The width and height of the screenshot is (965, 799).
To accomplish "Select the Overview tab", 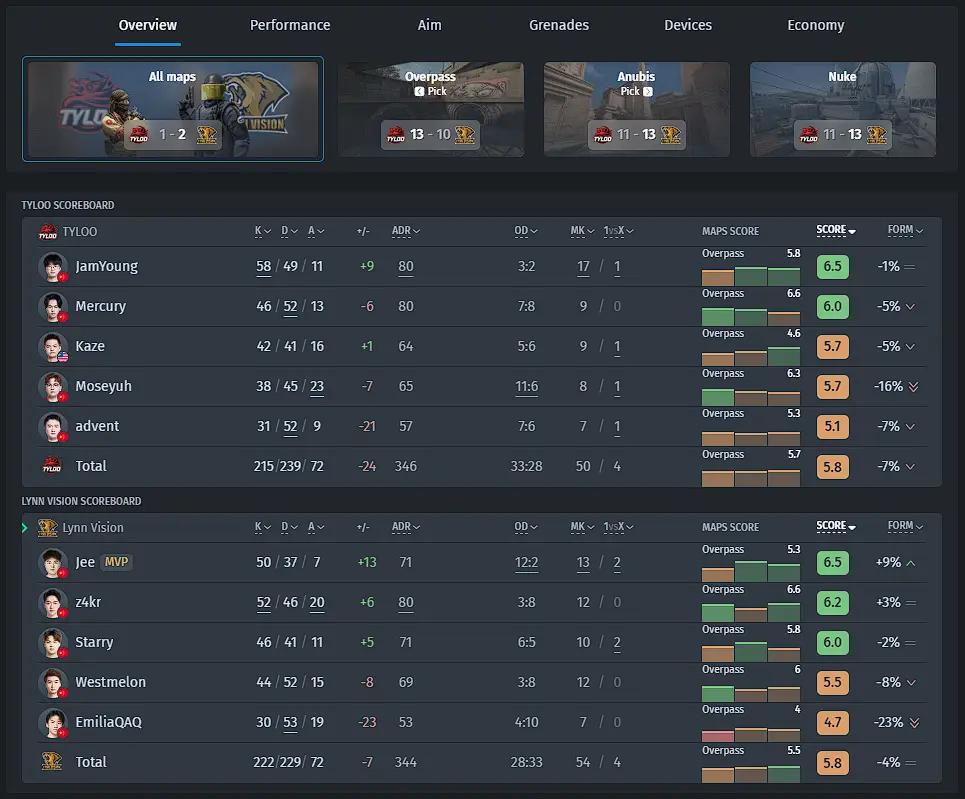I will tap(148, 25).
